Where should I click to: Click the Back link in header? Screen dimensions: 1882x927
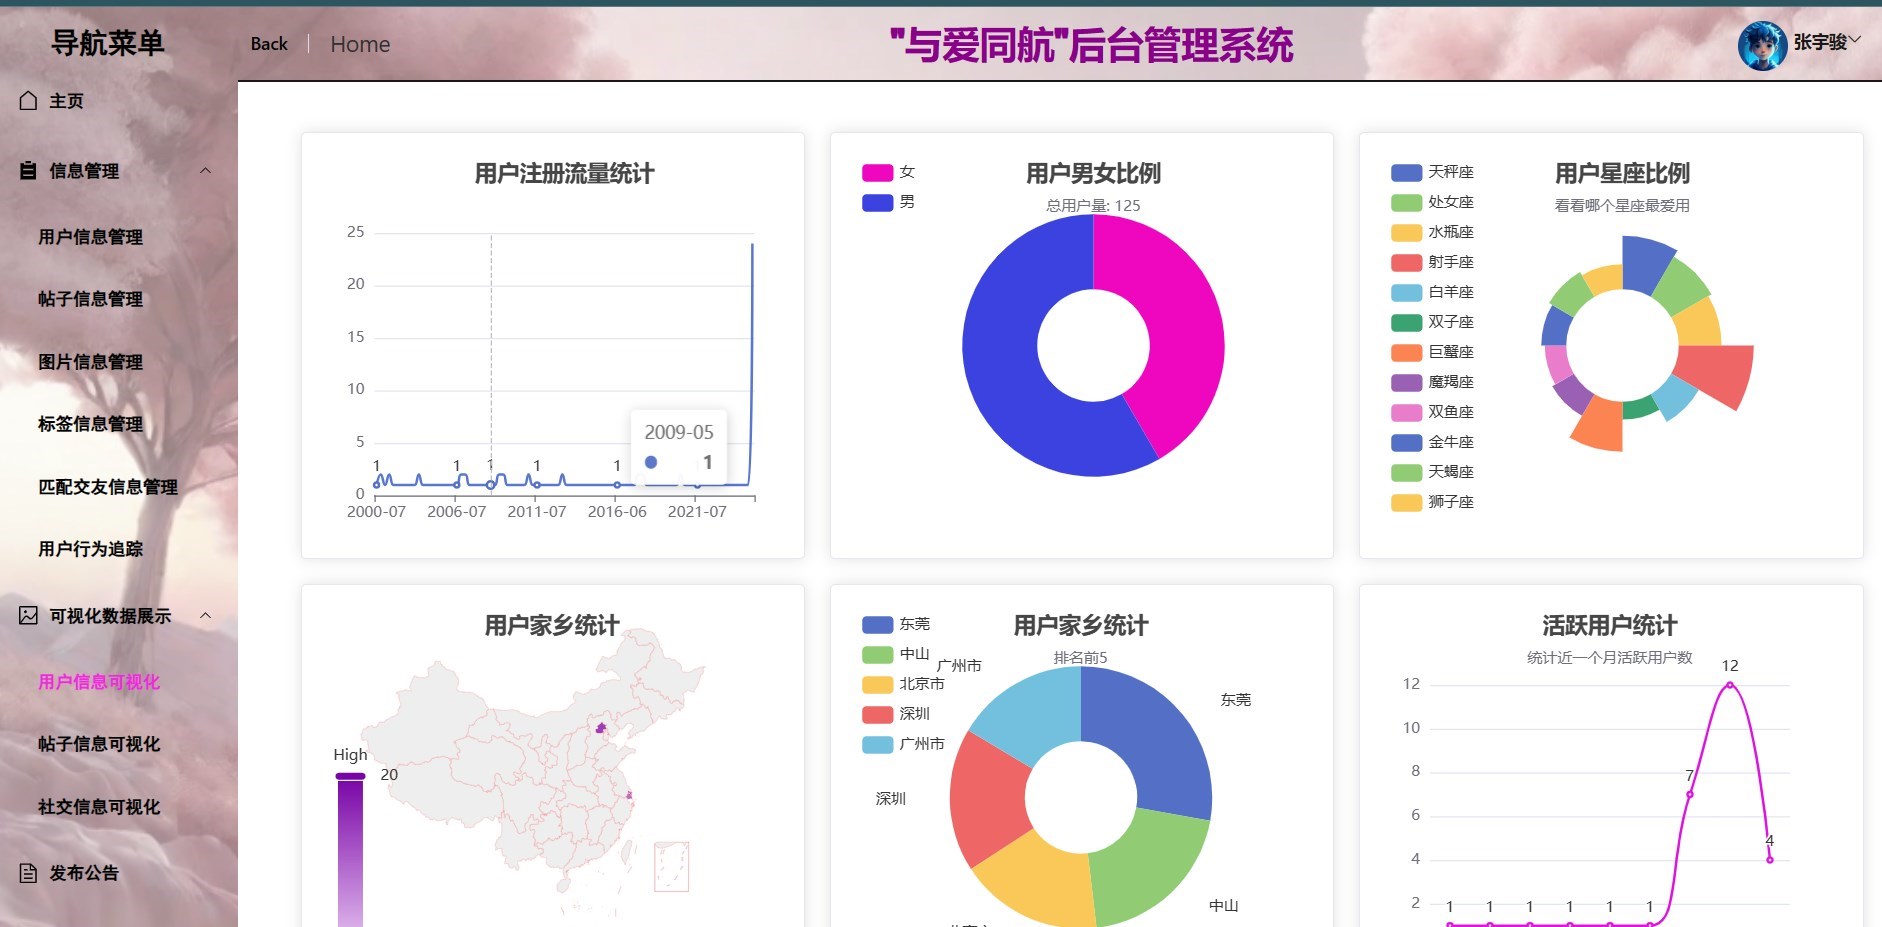pos(269,44)
